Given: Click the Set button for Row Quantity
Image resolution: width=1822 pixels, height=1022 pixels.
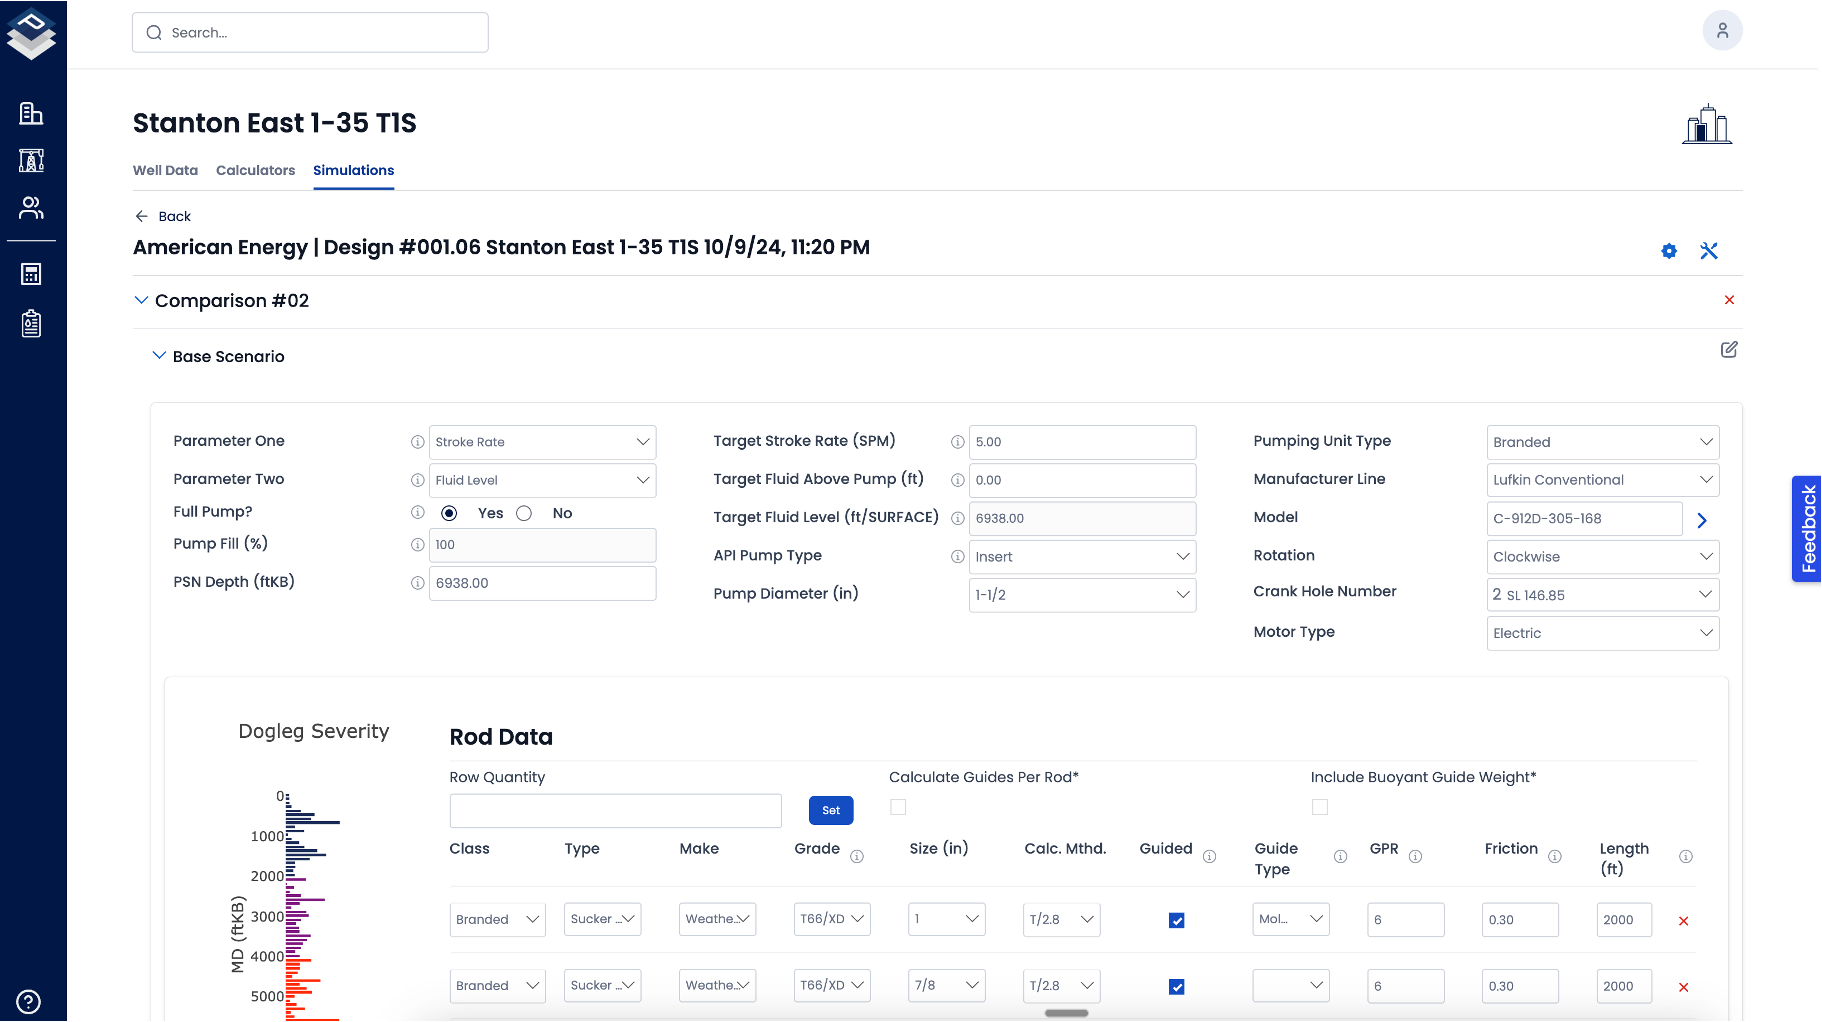Looking at the screenshot, I should (x=830, y=810).
